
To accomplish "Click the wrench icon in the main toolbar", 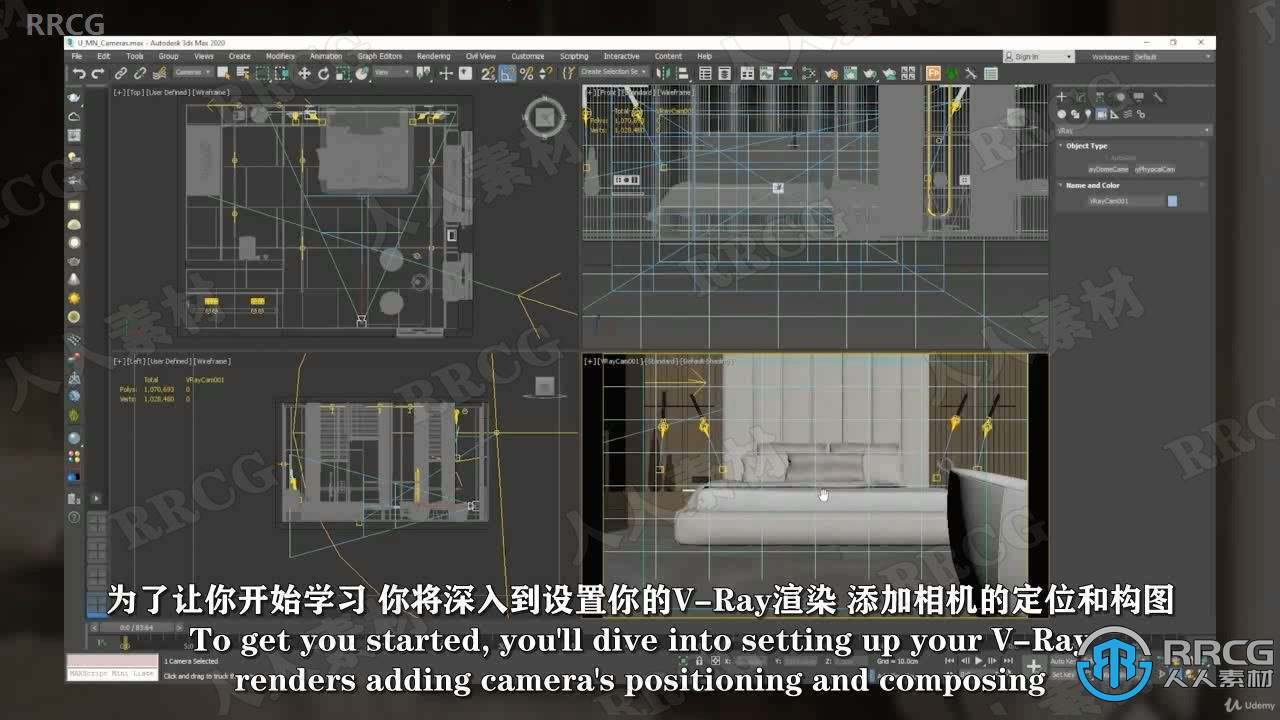I will (x=970, y=73).
